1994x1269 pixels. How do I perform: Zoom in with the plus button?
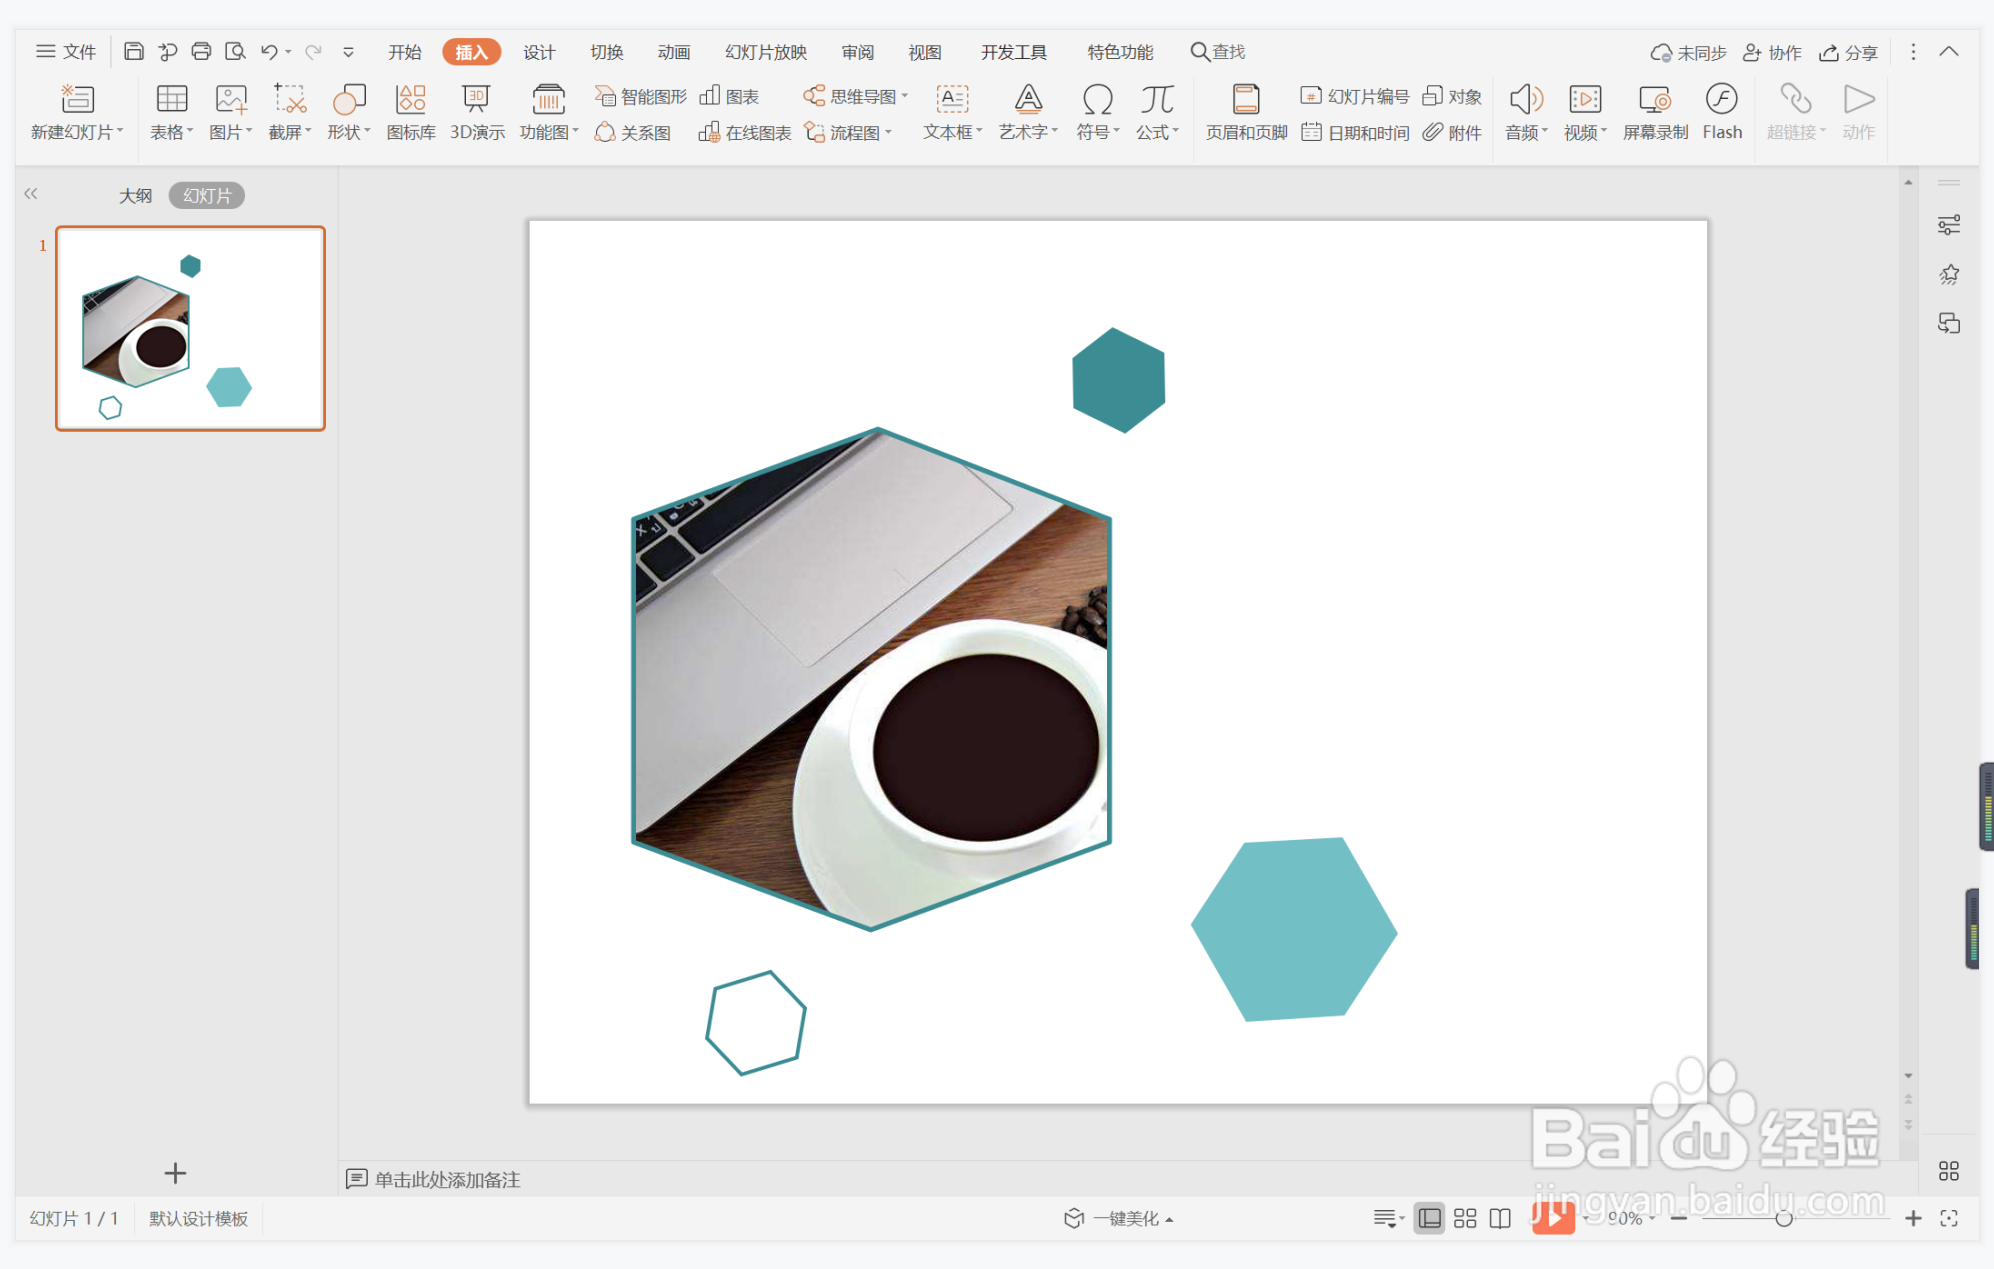click(1913, 1218)
